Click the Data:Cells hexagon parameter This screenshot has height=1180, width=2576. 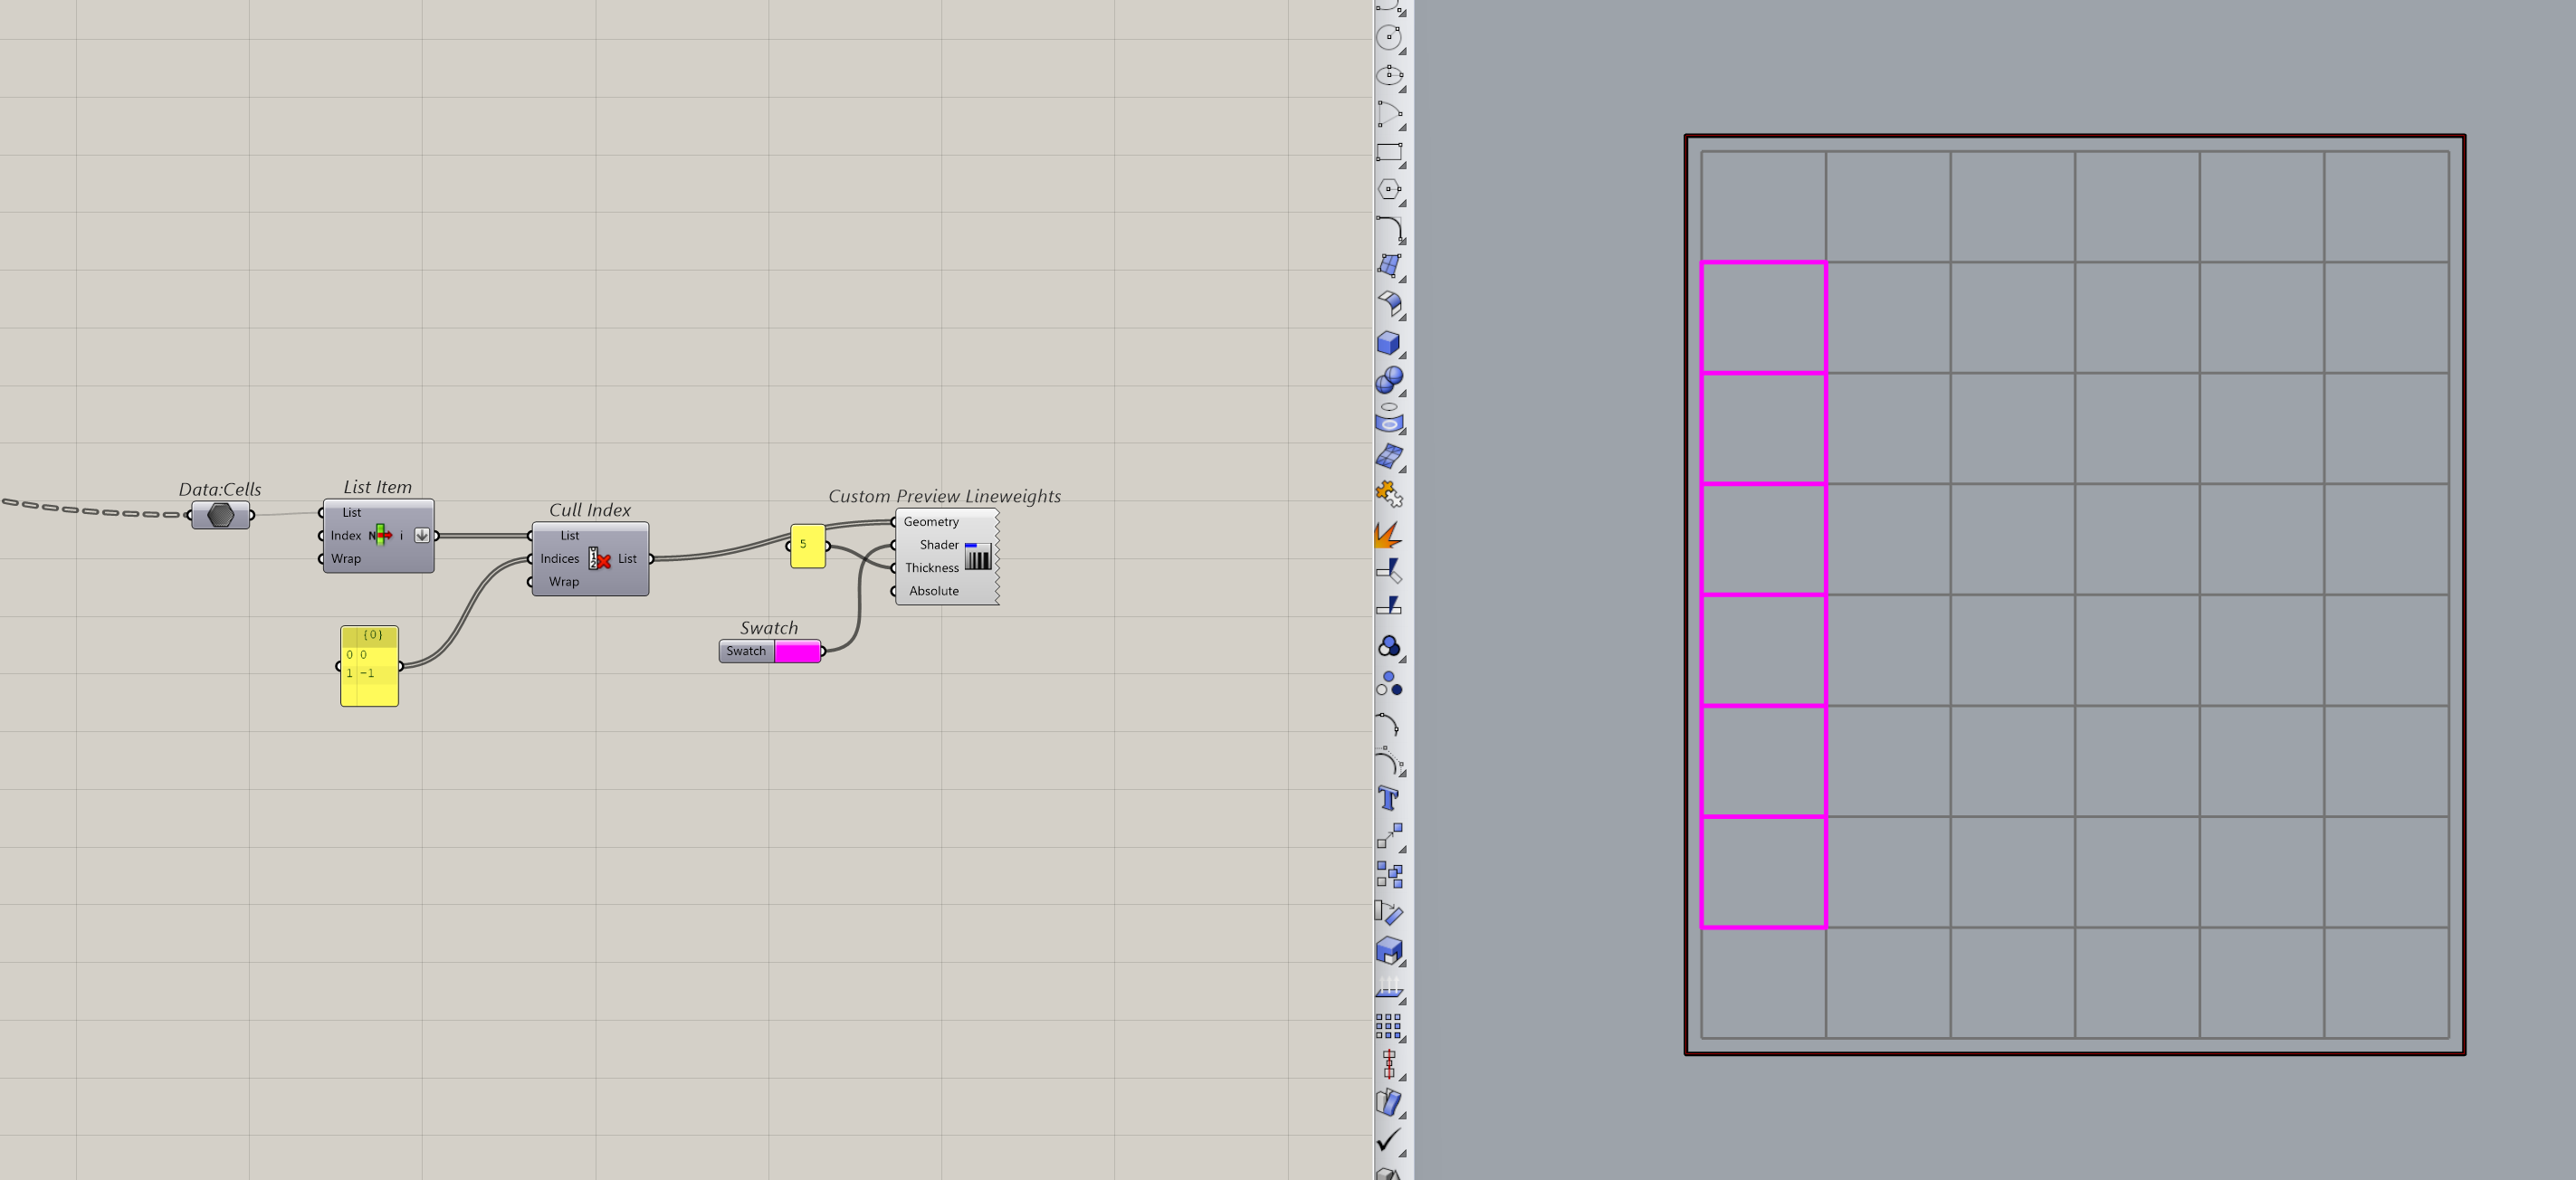coord(220,515)
